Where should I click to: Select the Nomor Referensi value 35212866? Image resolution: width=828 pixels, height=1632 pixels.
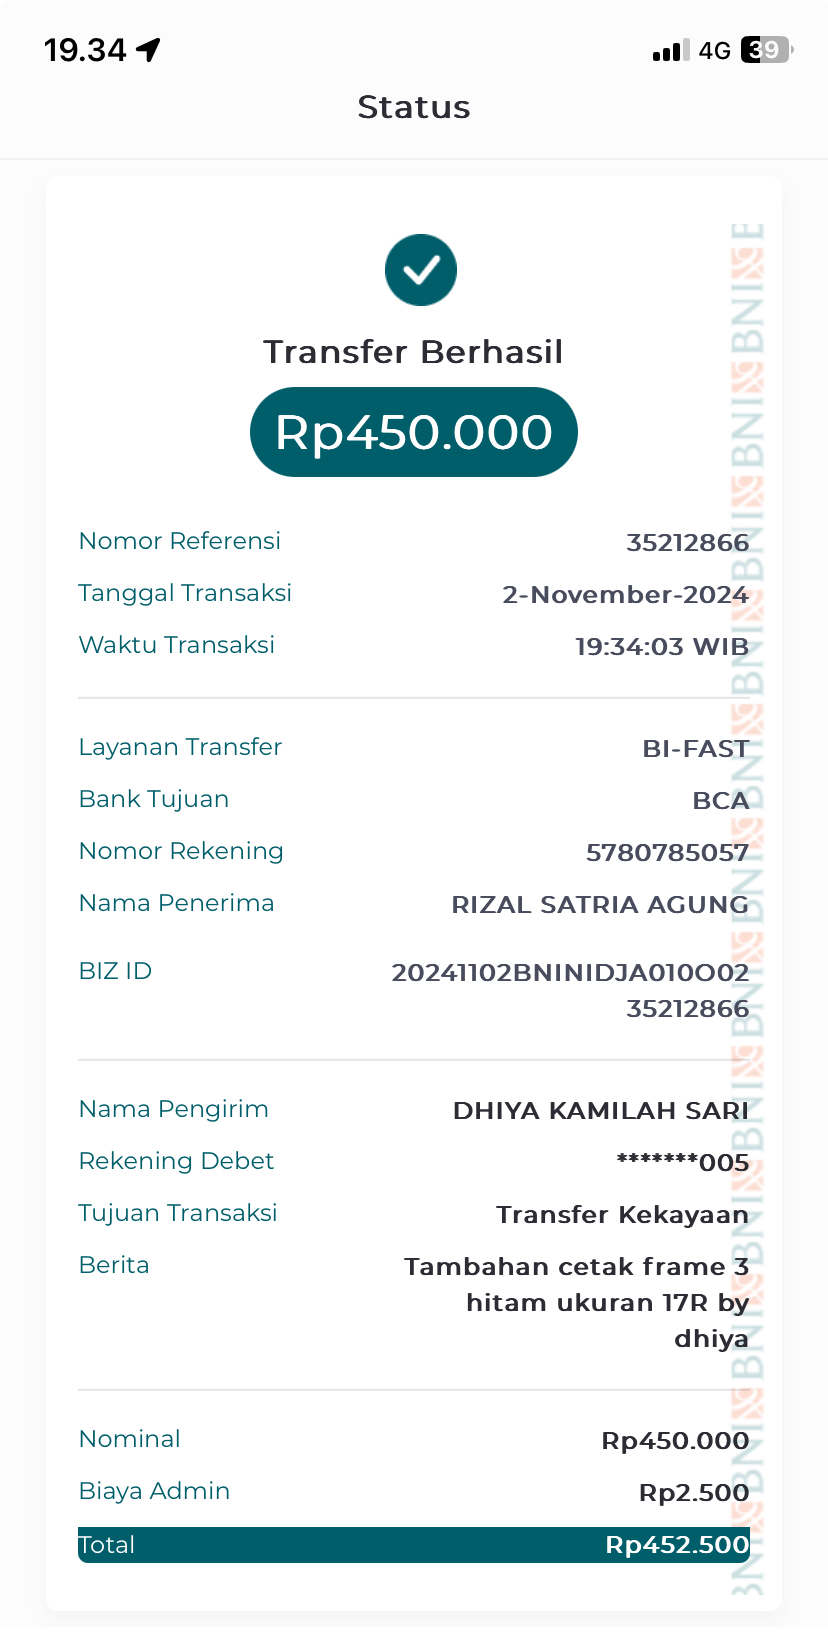(687, 543)
